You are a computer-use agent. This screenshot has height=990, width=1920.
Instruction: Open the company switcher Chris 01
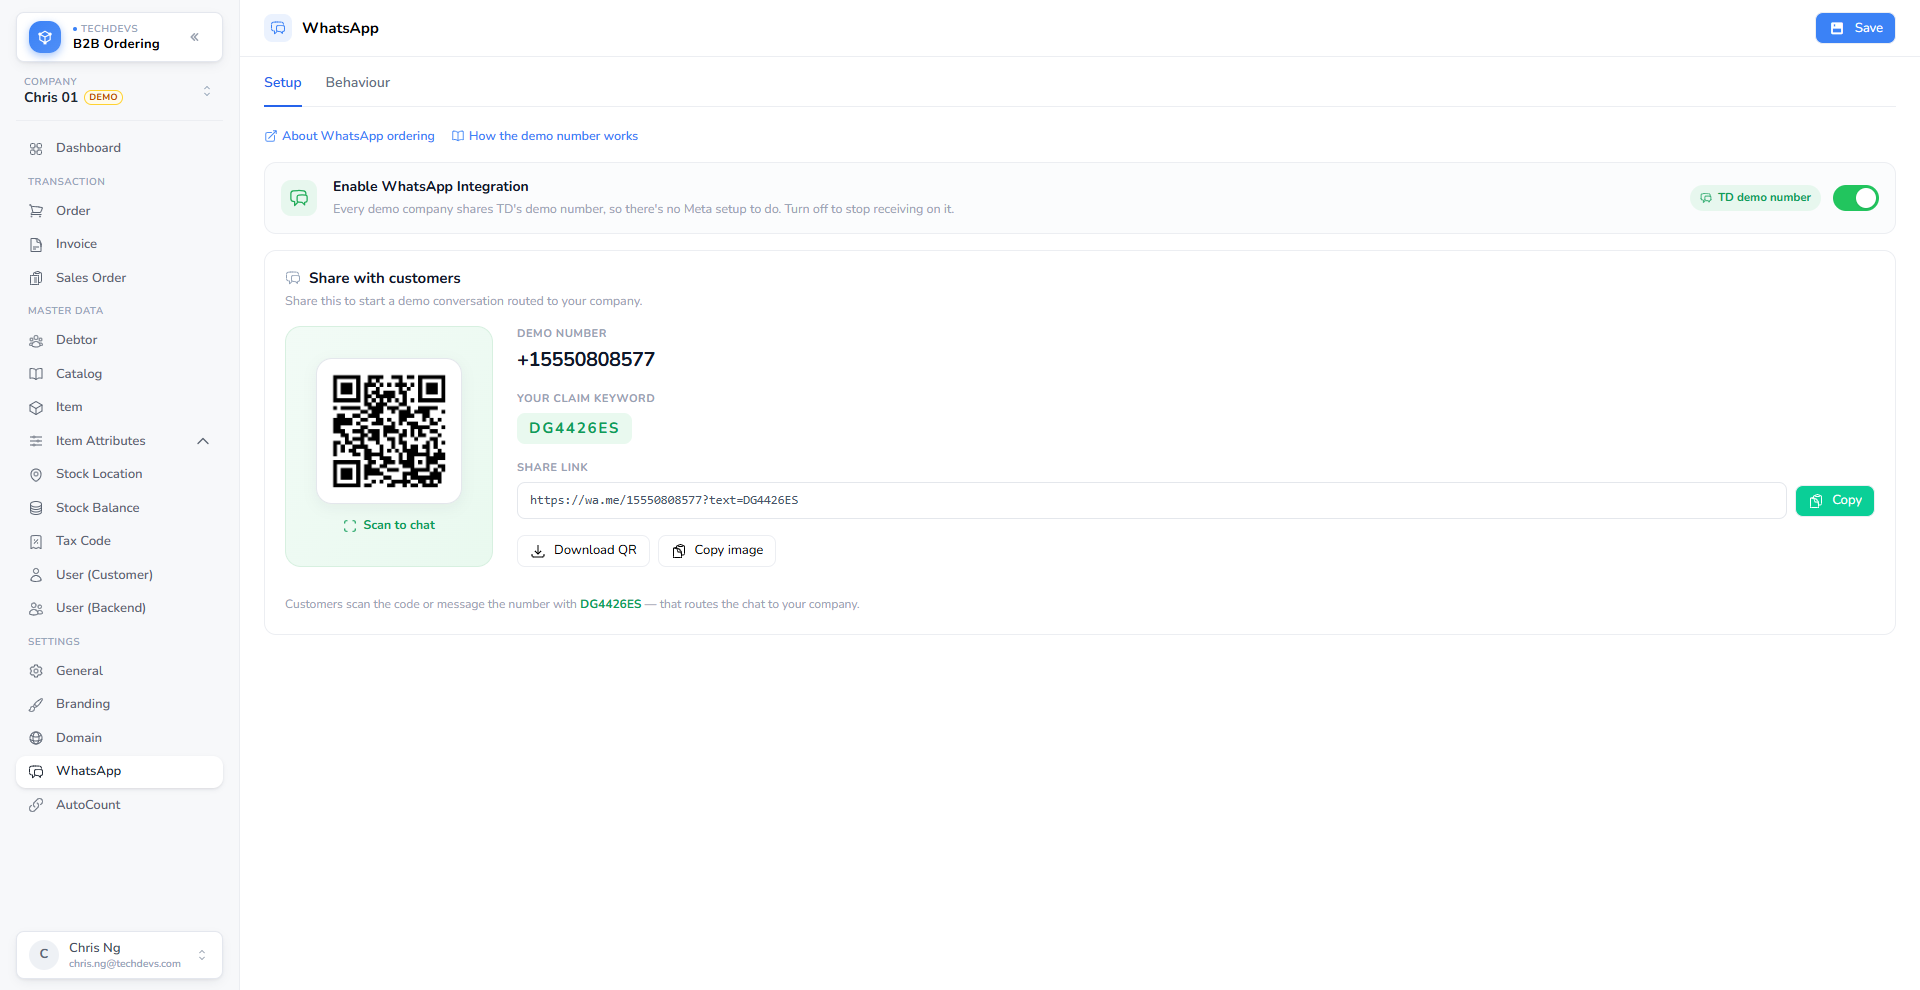119,91
